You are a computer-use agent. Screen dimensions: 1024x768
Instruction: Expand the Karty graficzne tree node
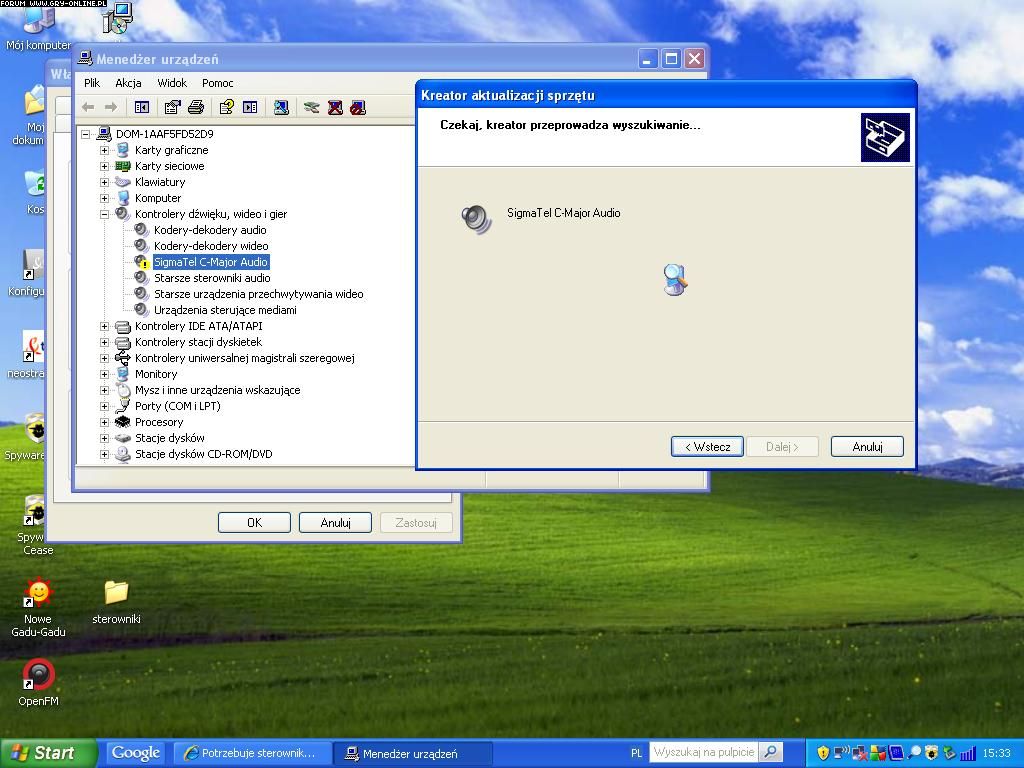pos(104,150)
